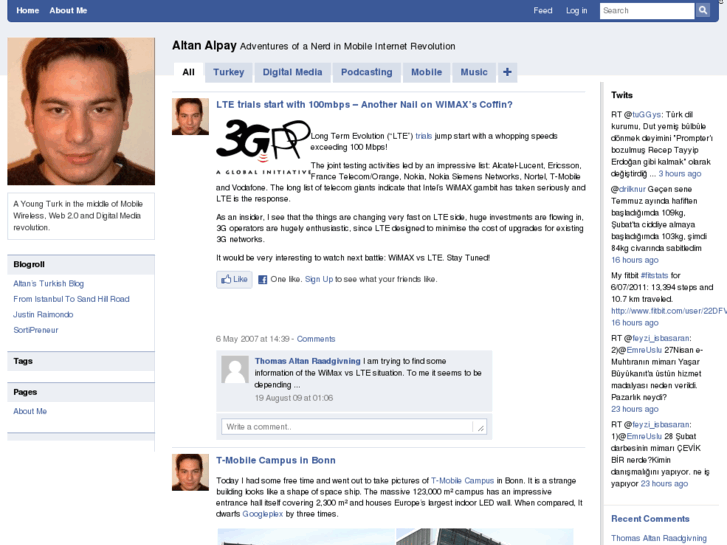Open From Istanbul To Sand Hill Road link

tap(71, 299)
